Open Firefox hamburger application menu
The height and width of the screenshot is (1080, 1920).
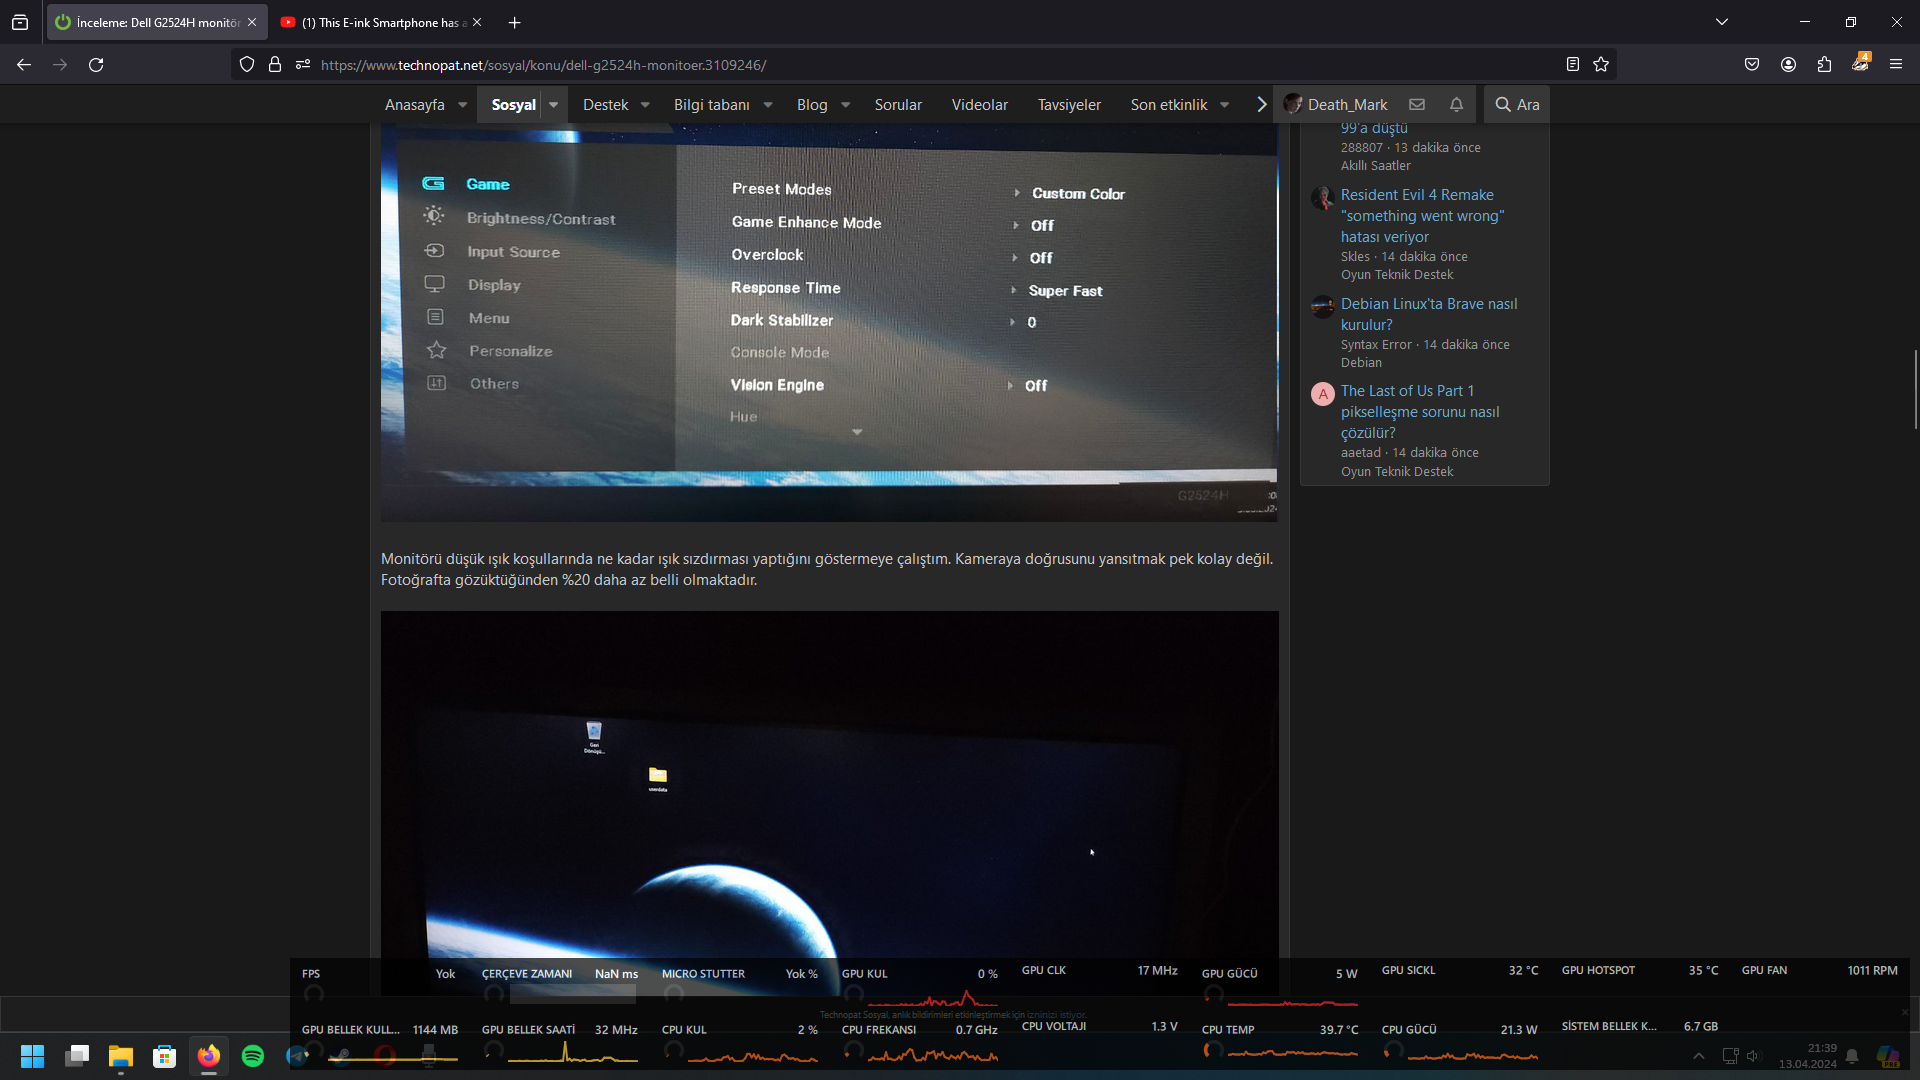coord(1896,65)
